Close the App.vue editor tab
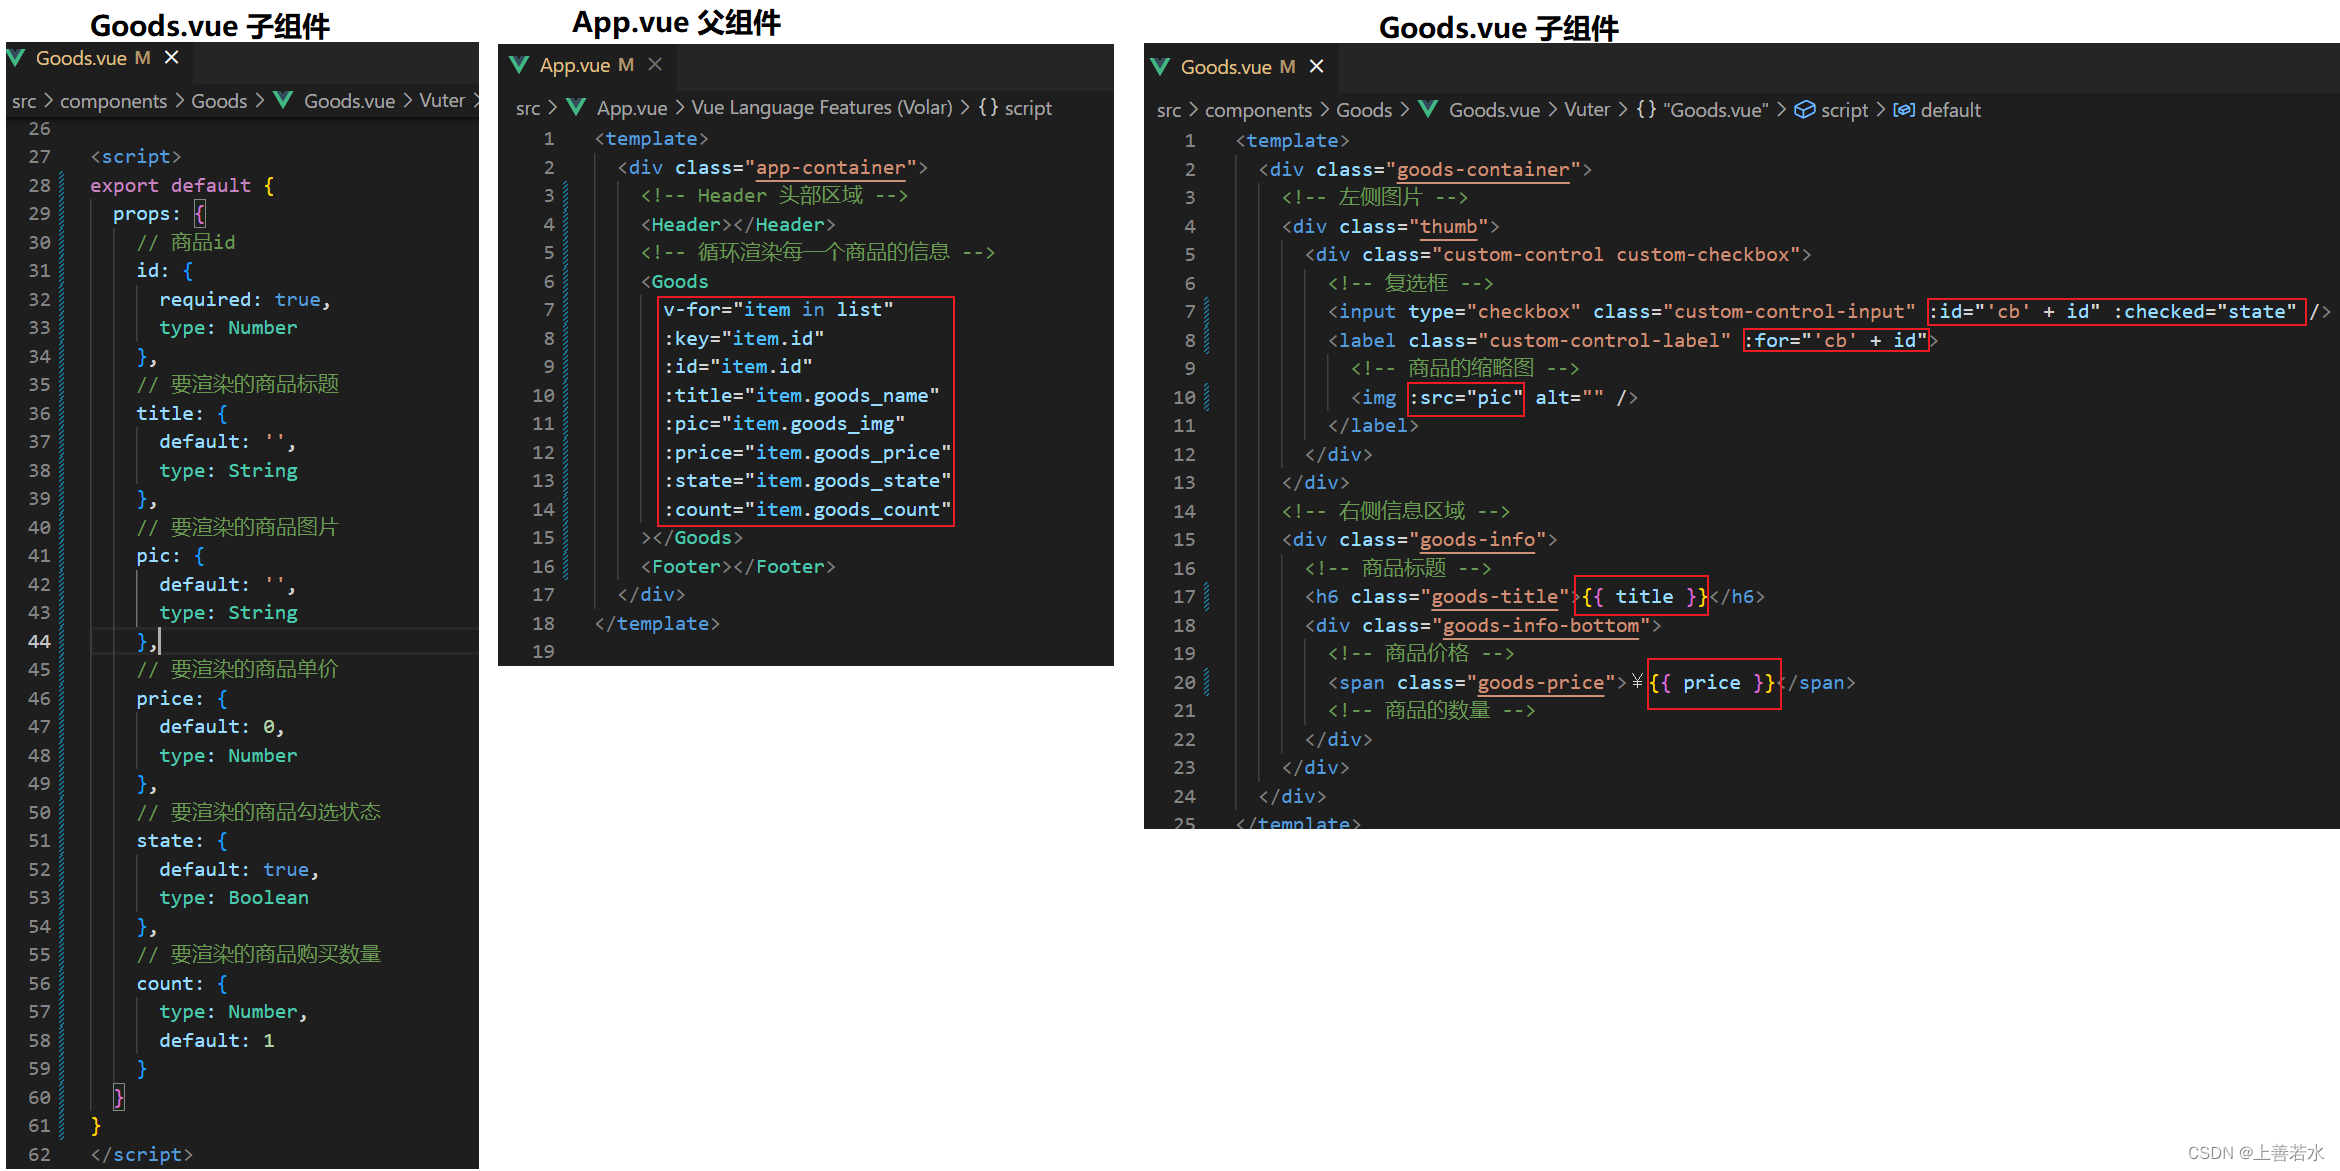This screenshot has width=2340, height=1171. click(x=655, y=65)
